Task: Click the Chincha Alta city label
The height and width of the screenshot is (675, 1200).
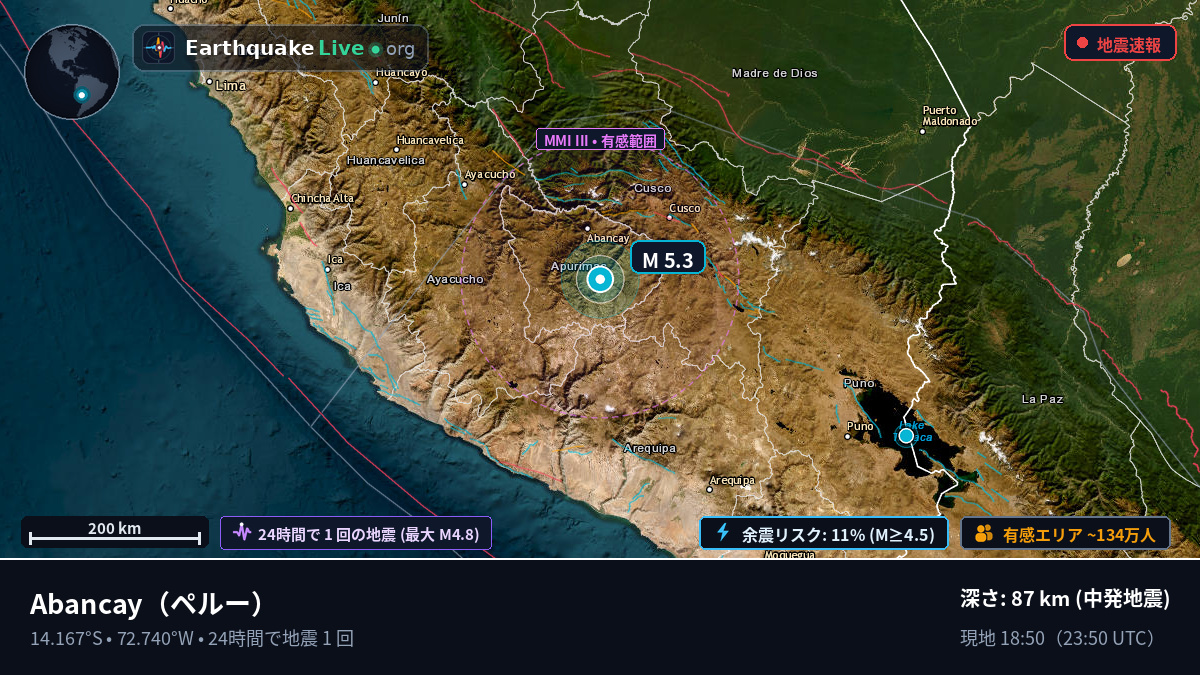Action: (x=324, y=198)
